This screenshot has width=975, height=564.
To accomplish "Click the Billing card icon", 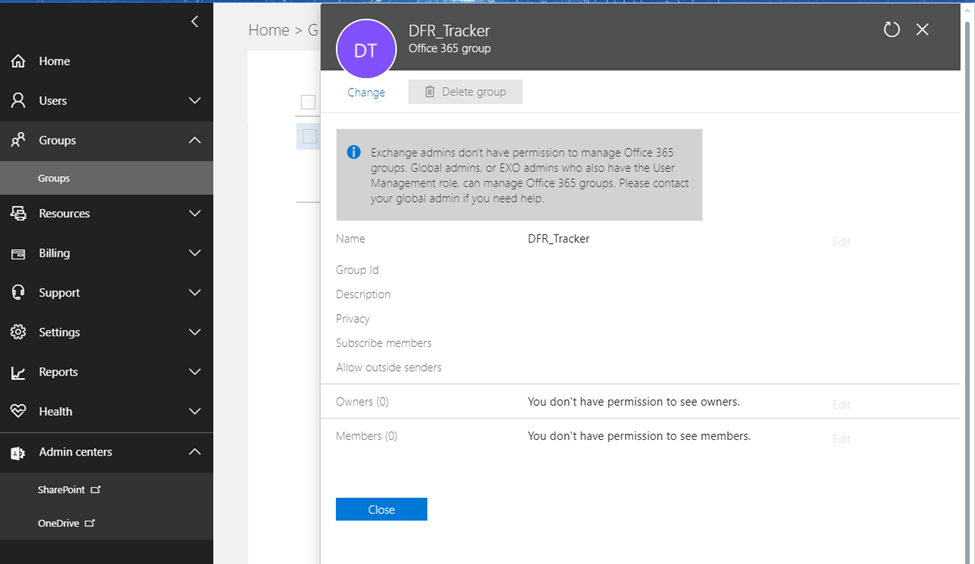I will [x=18, y=253].
